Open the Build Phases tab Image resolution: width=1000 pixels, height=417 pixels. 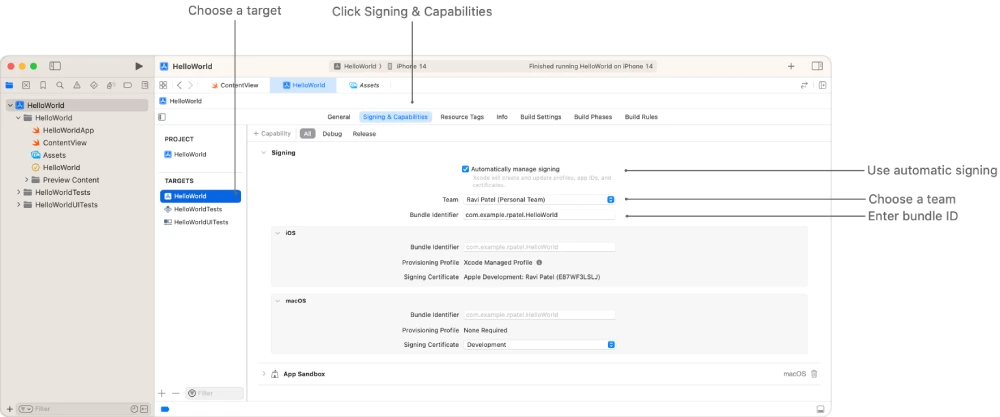click(593, 117)
